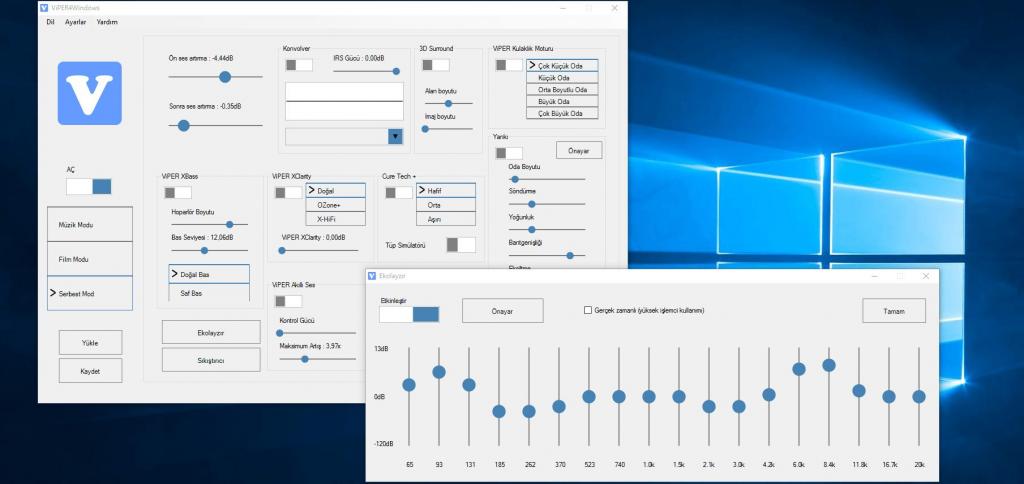This screenshot has height=484, width=1024.
Task: Select Aşırı Cure Tech level
Action: pyautogui.click(x=446, y=219)
